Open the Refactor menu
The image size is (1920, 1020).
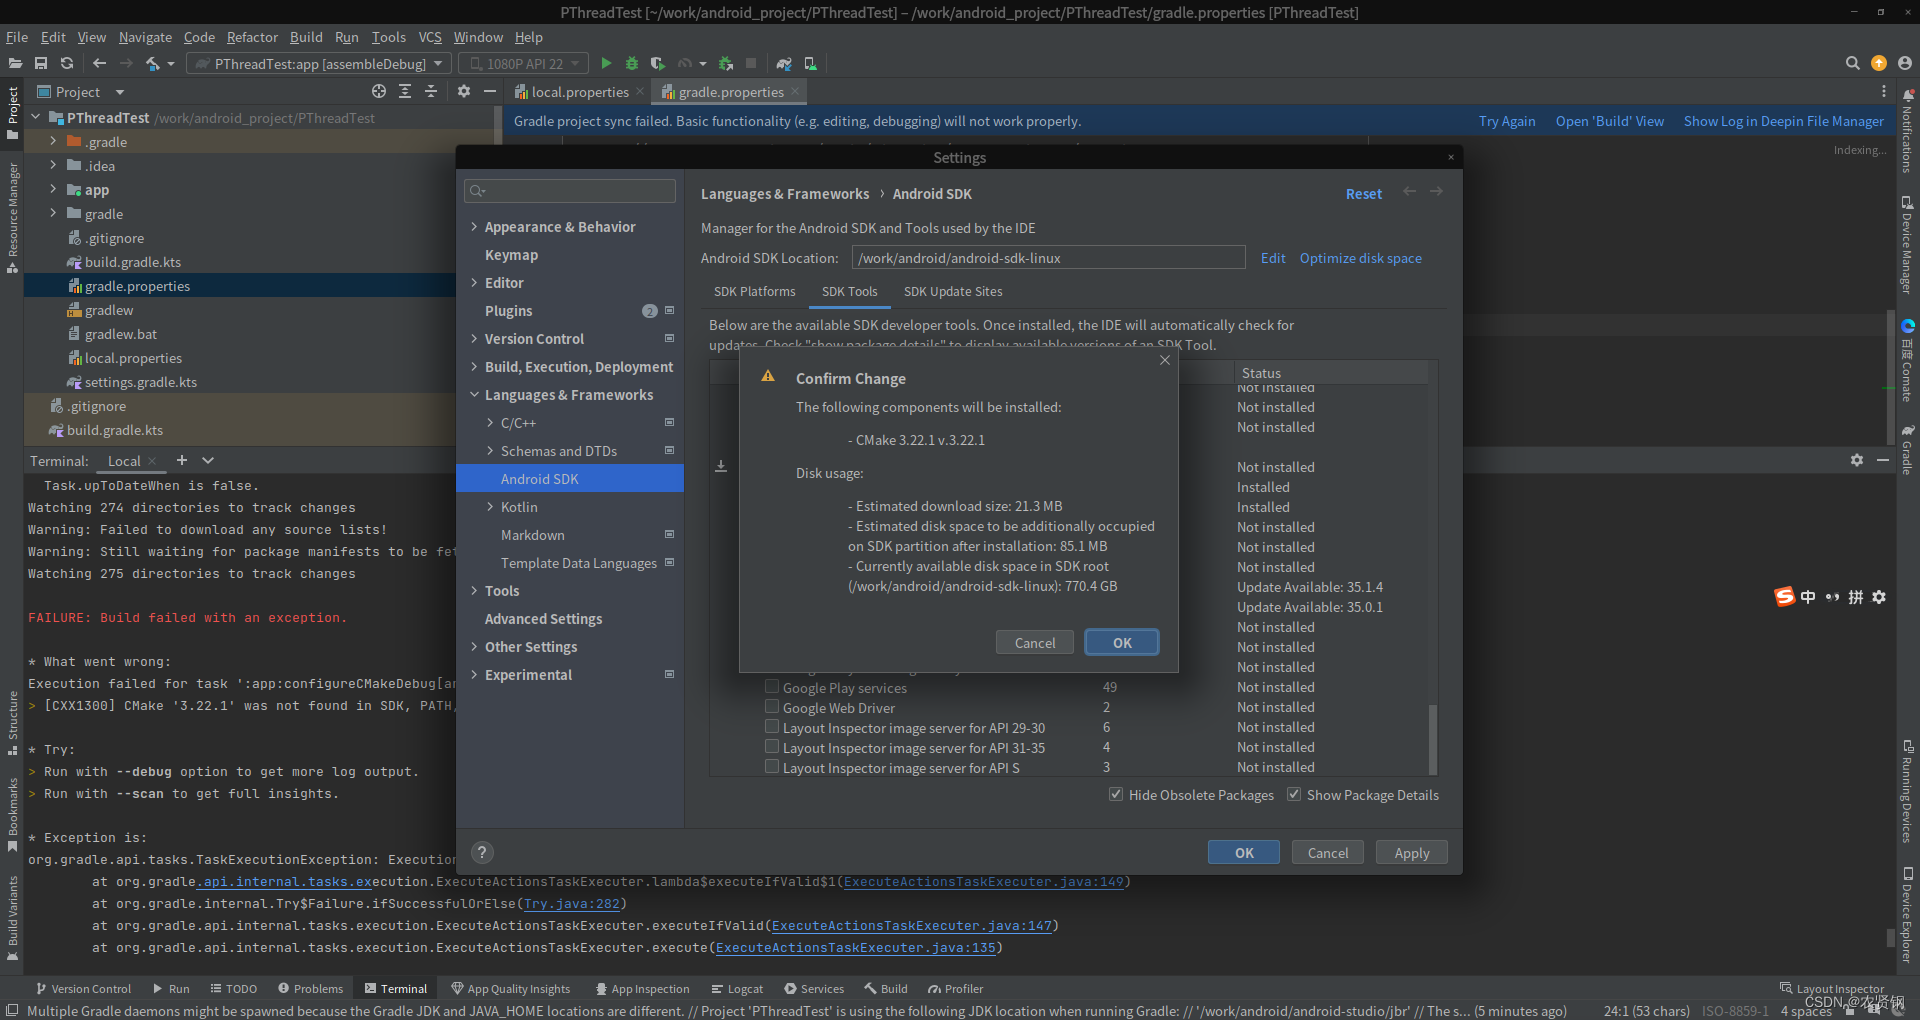pos(252,37)
